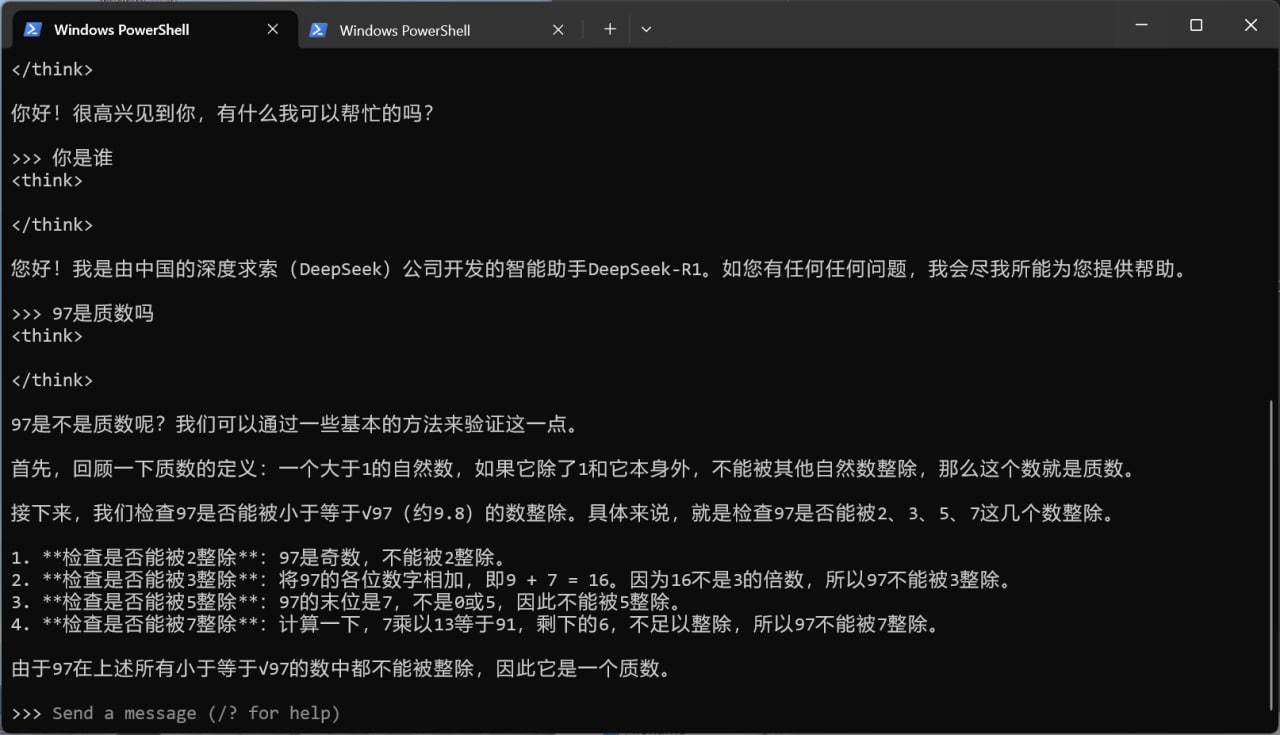Click PowerShell icon on first tab

pos(33,29)
